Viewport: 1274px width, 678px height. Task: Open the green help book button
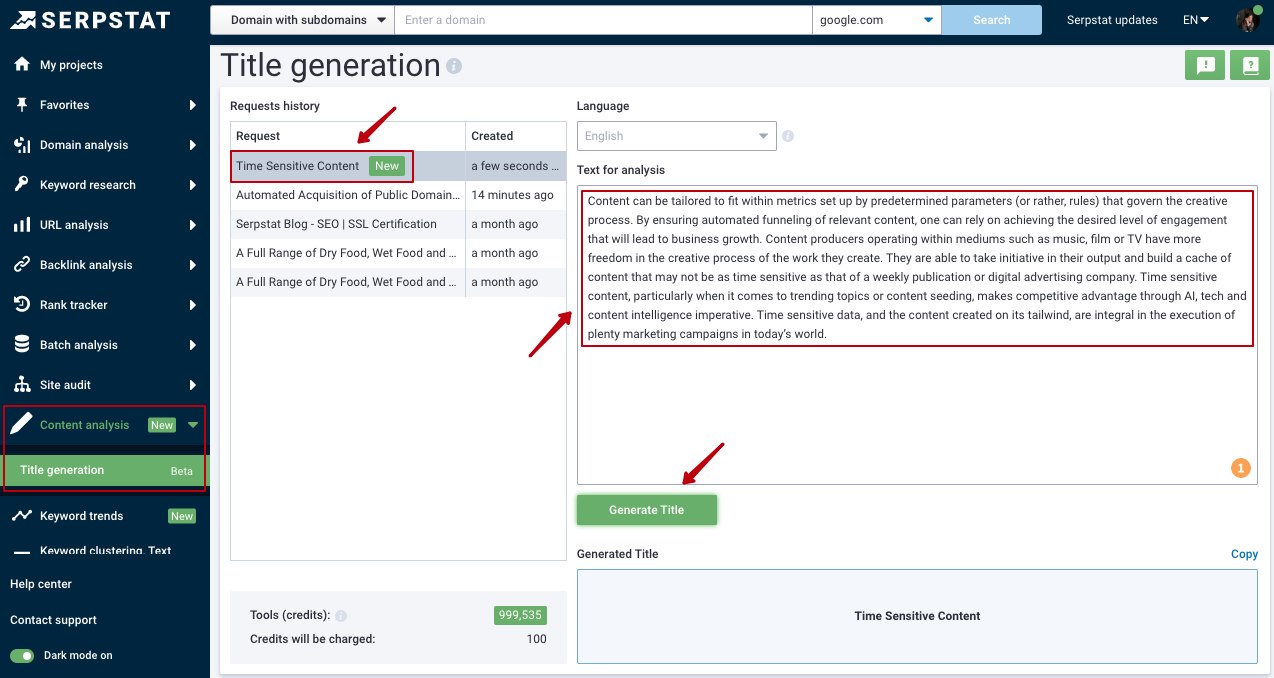click(x=1250, y=65)
